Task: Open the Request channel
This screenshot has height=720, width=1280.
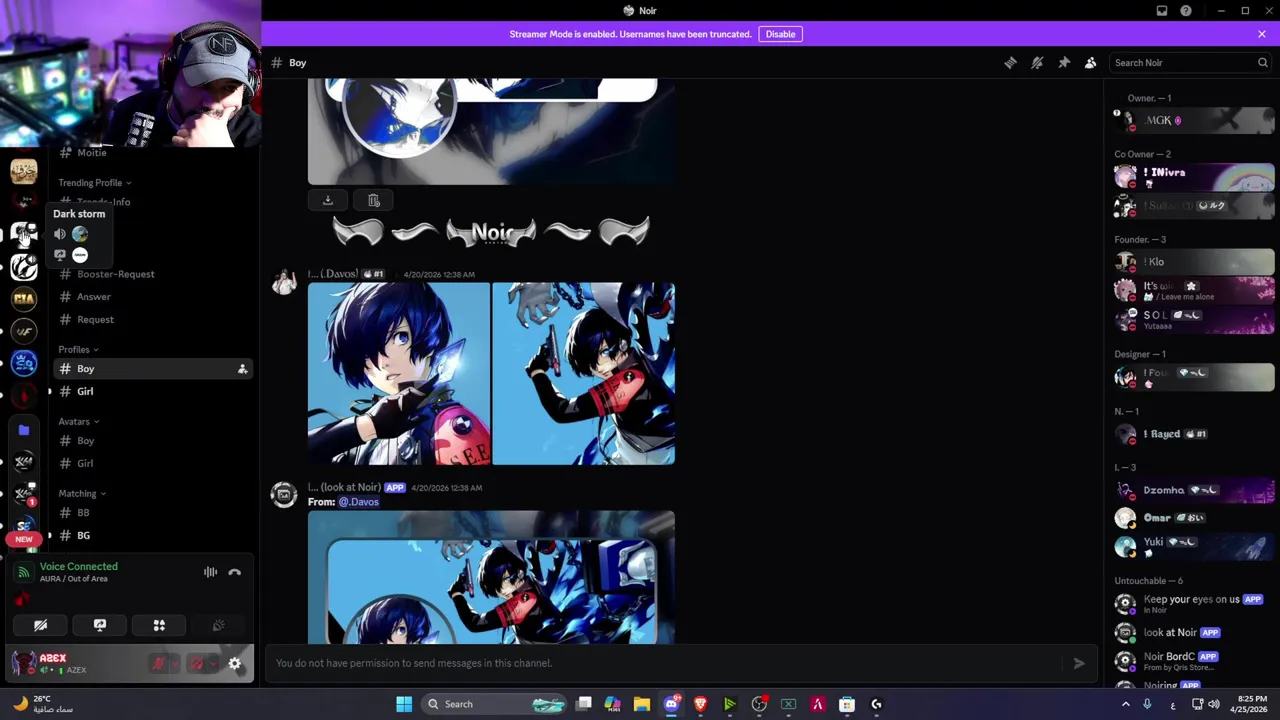Action: (152, 320)
